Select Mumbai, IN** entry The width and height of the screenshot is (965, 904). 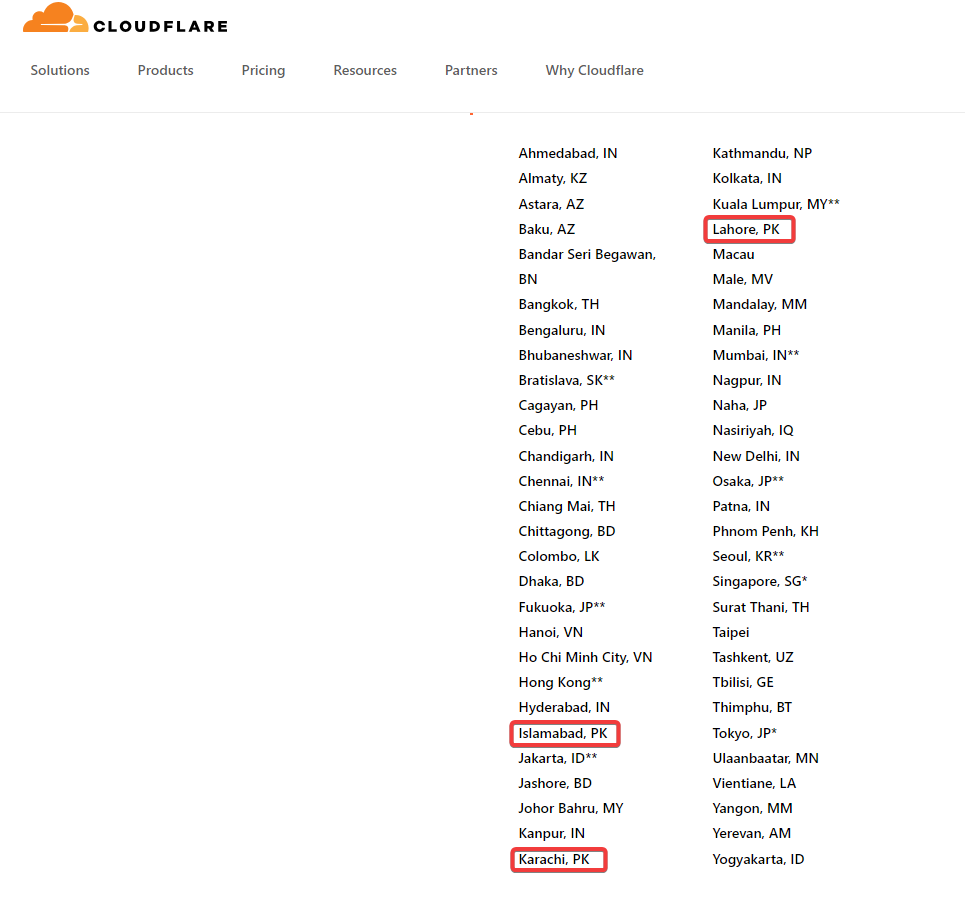756,356
